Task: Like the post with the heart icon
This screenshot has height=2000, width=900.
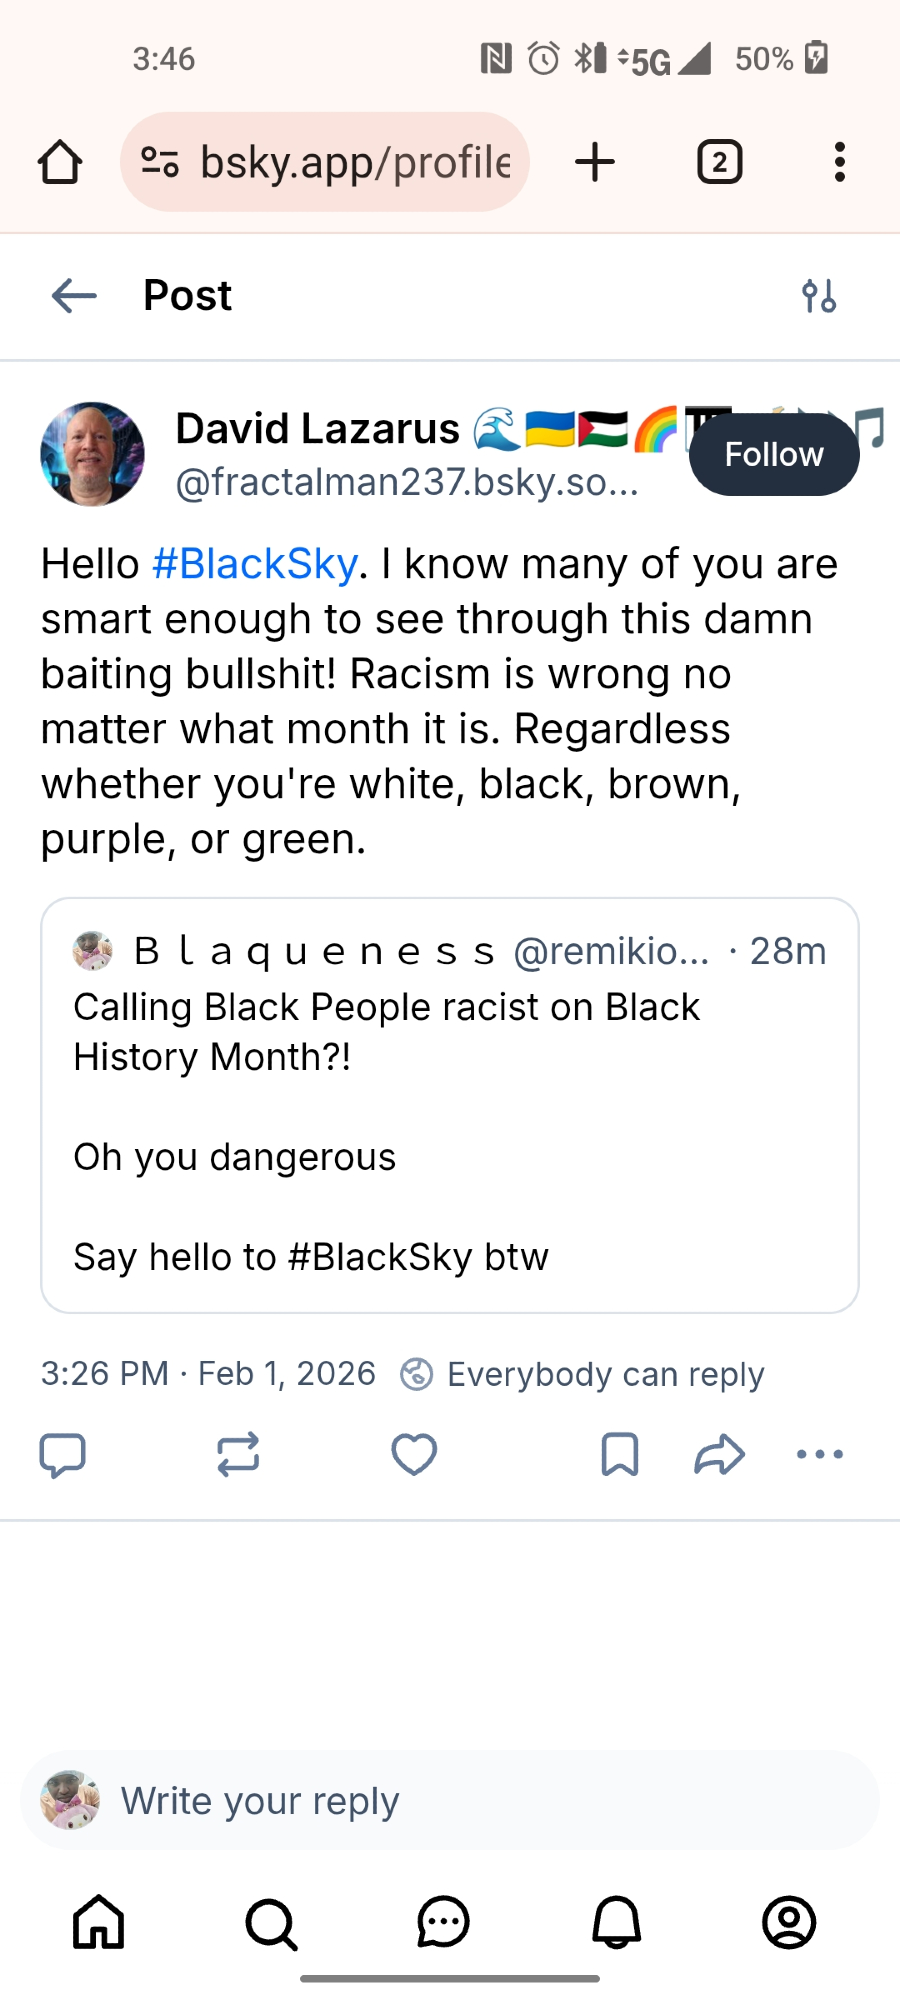Action: pyautogui.click(x=414, y=1455)
